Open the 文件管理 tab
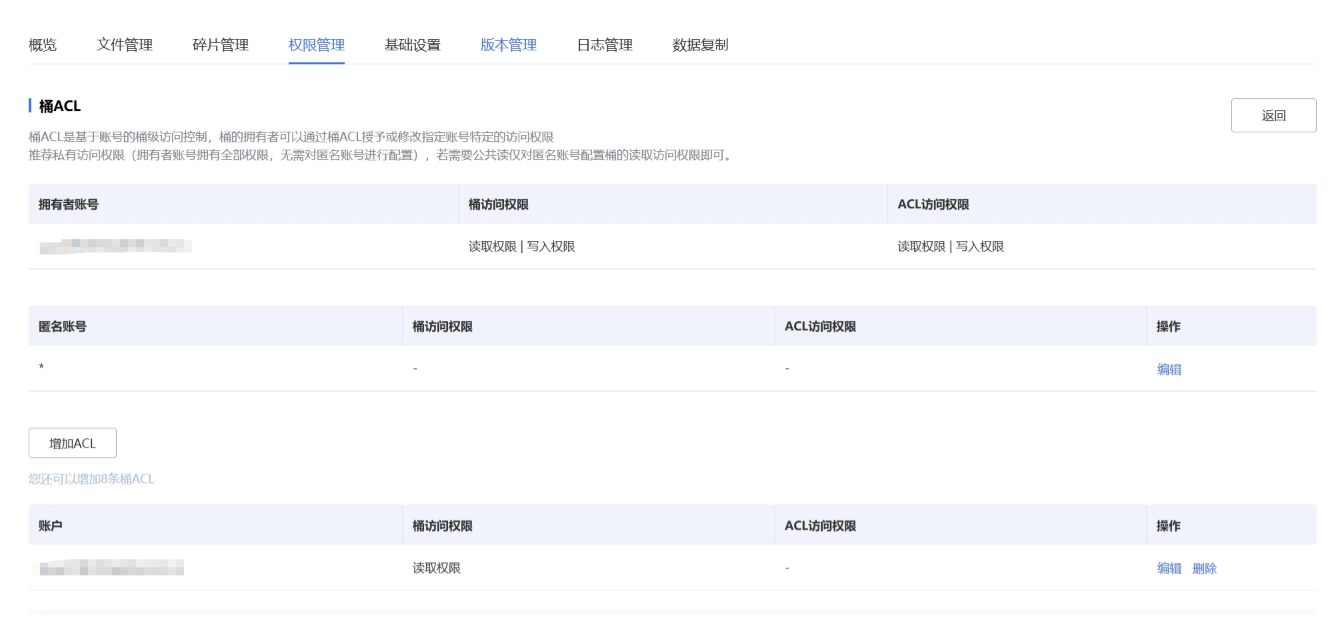 (124, 45)
